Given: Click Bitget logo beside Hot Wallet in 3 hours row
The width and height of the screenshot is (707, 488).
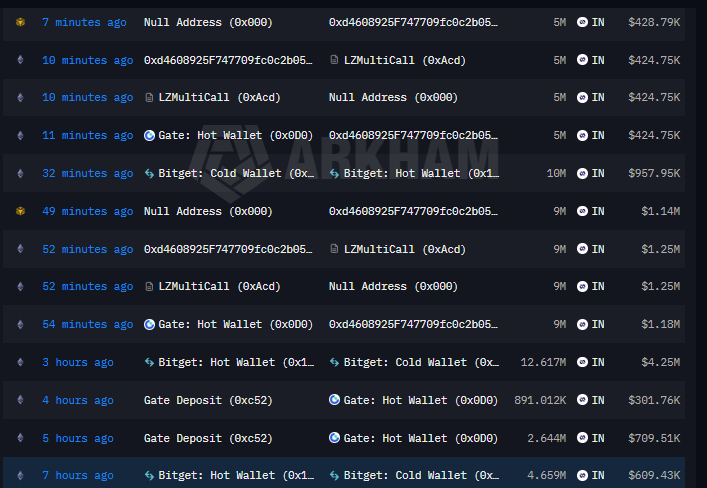Looking at the screenshot, I should [149, 362].
